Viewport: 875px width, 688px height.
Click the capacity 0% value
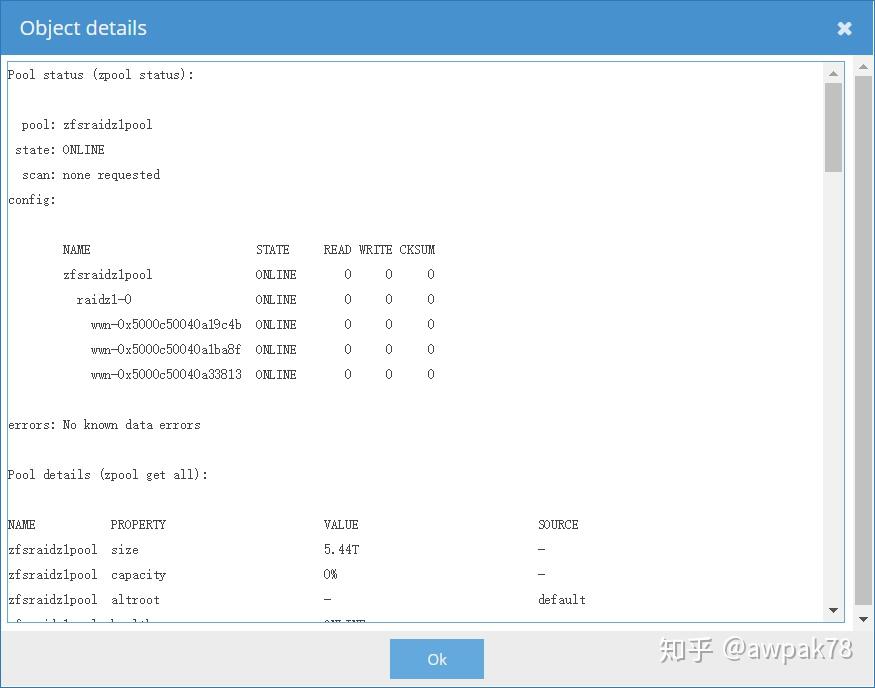point(332,574)
